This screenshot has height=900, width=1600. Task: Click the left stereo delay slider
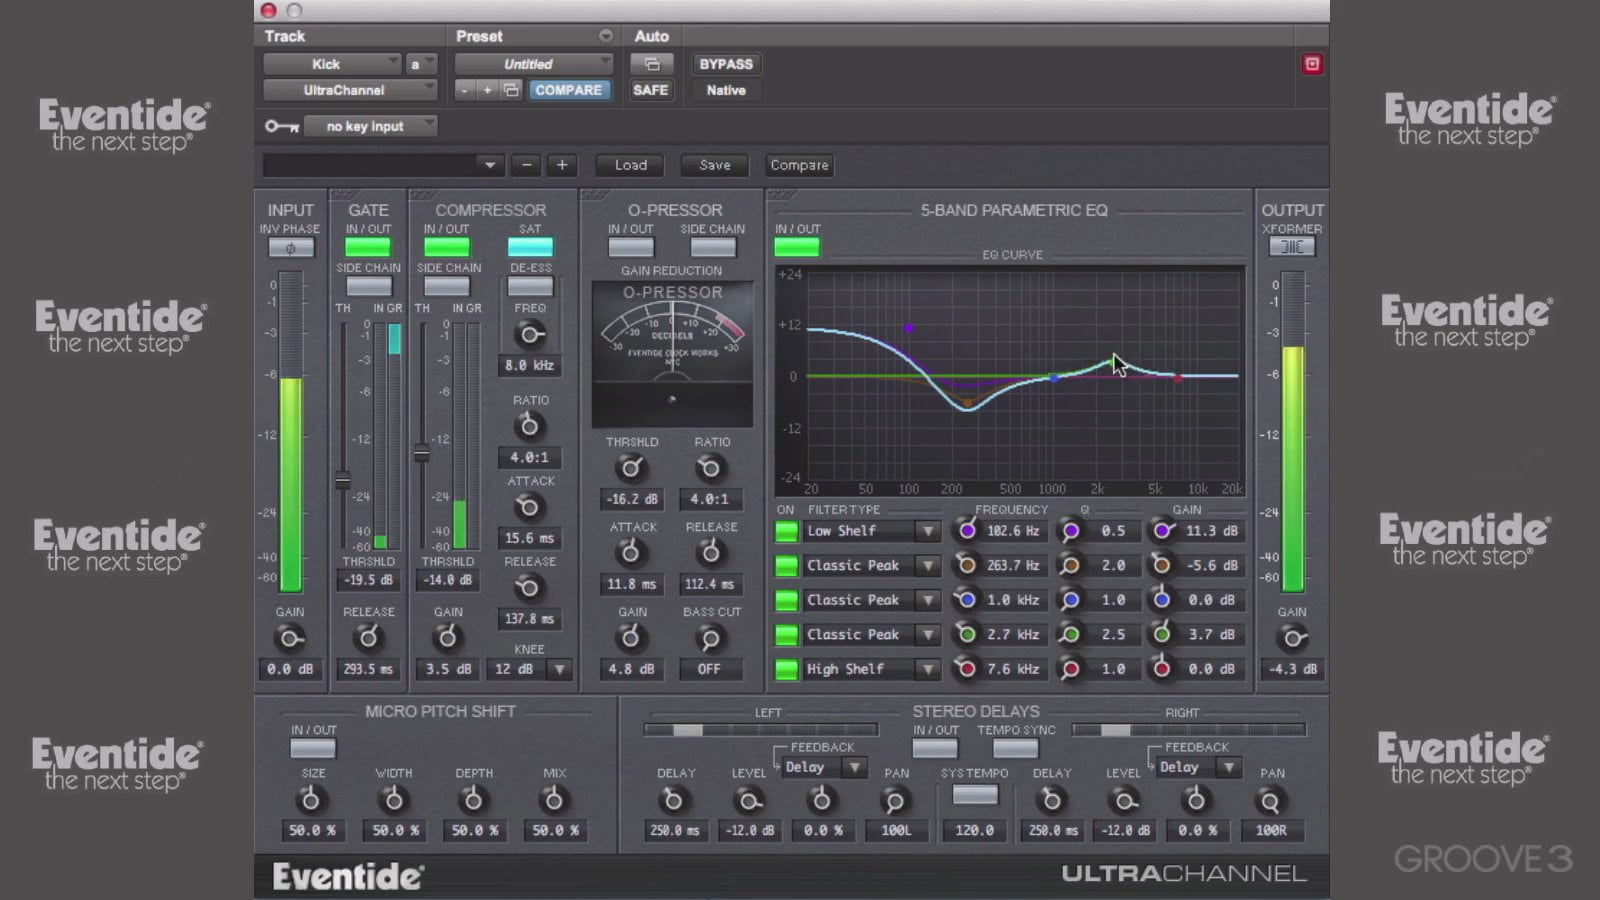(x=760, y=730)
